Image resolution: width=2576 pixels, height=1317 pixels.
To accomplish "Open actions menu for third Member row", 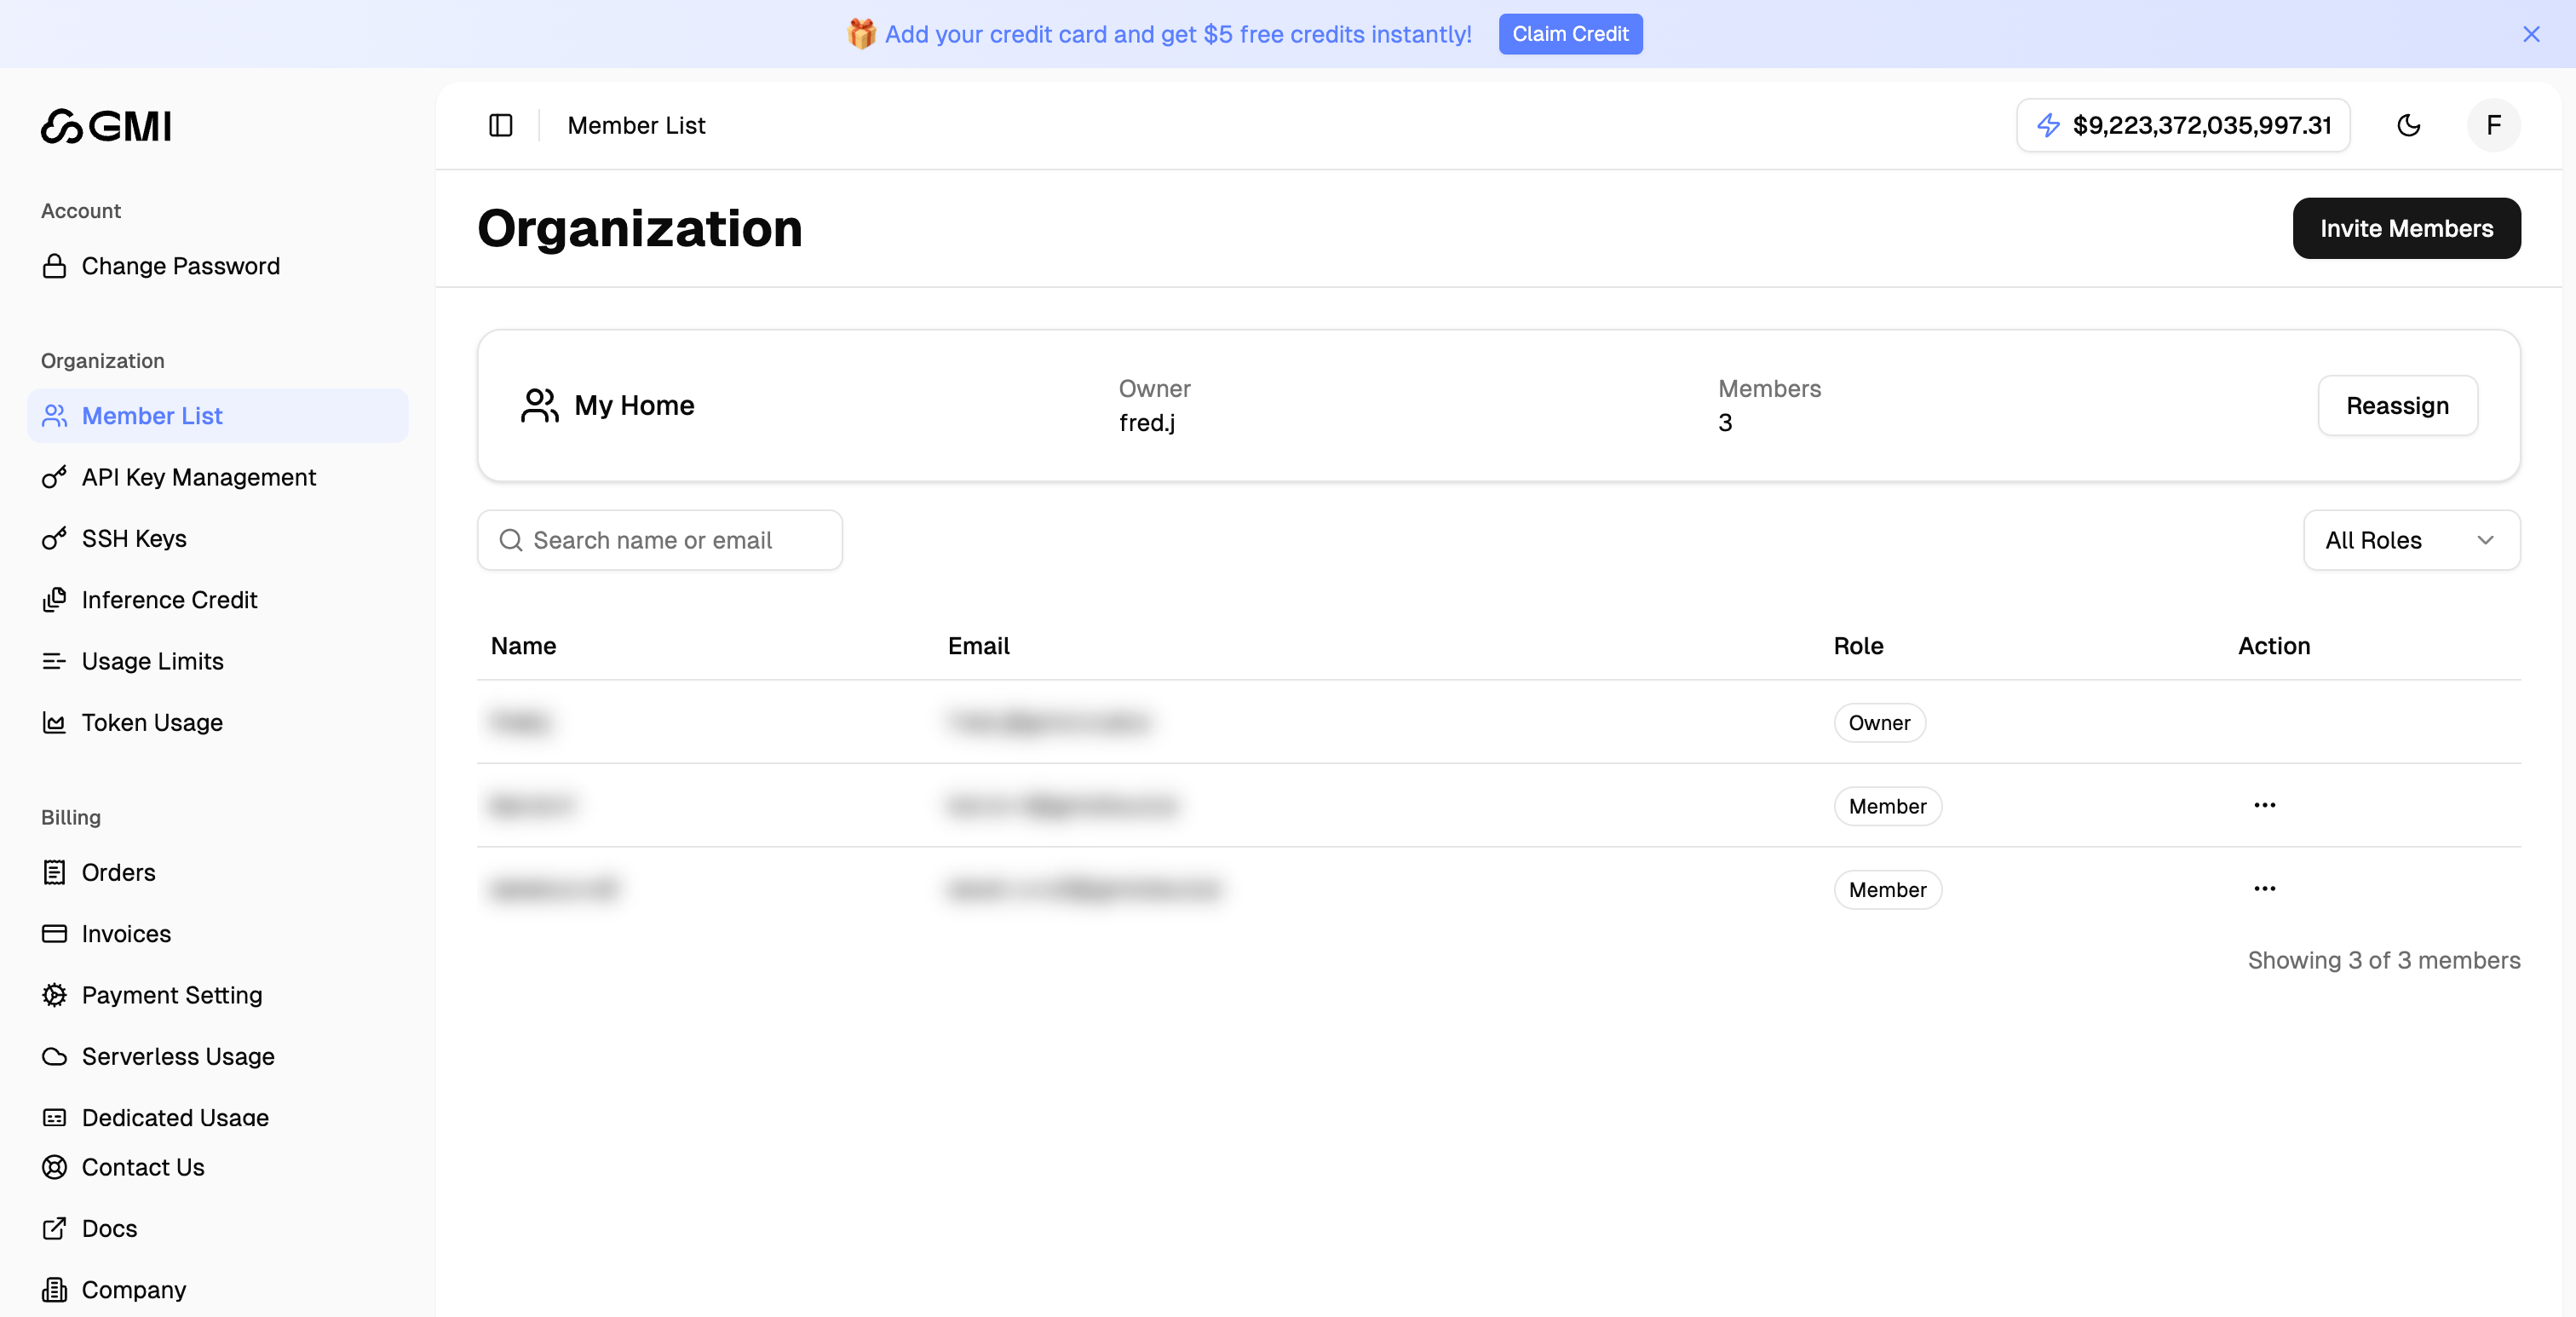I will (x=2265, y=888).
